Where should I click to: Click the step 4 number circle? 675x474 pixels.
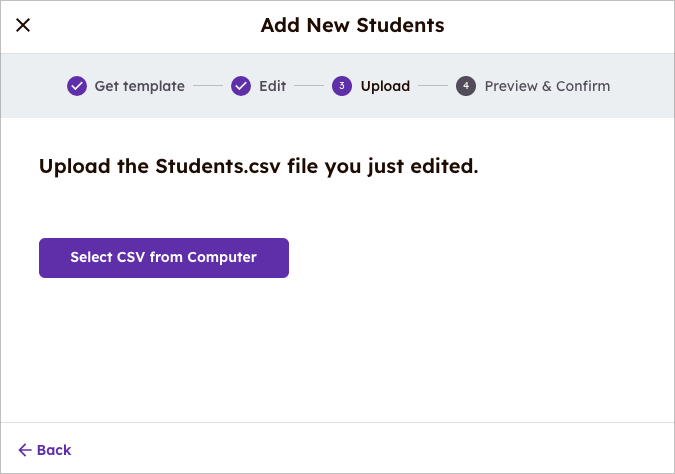[466, 86]
